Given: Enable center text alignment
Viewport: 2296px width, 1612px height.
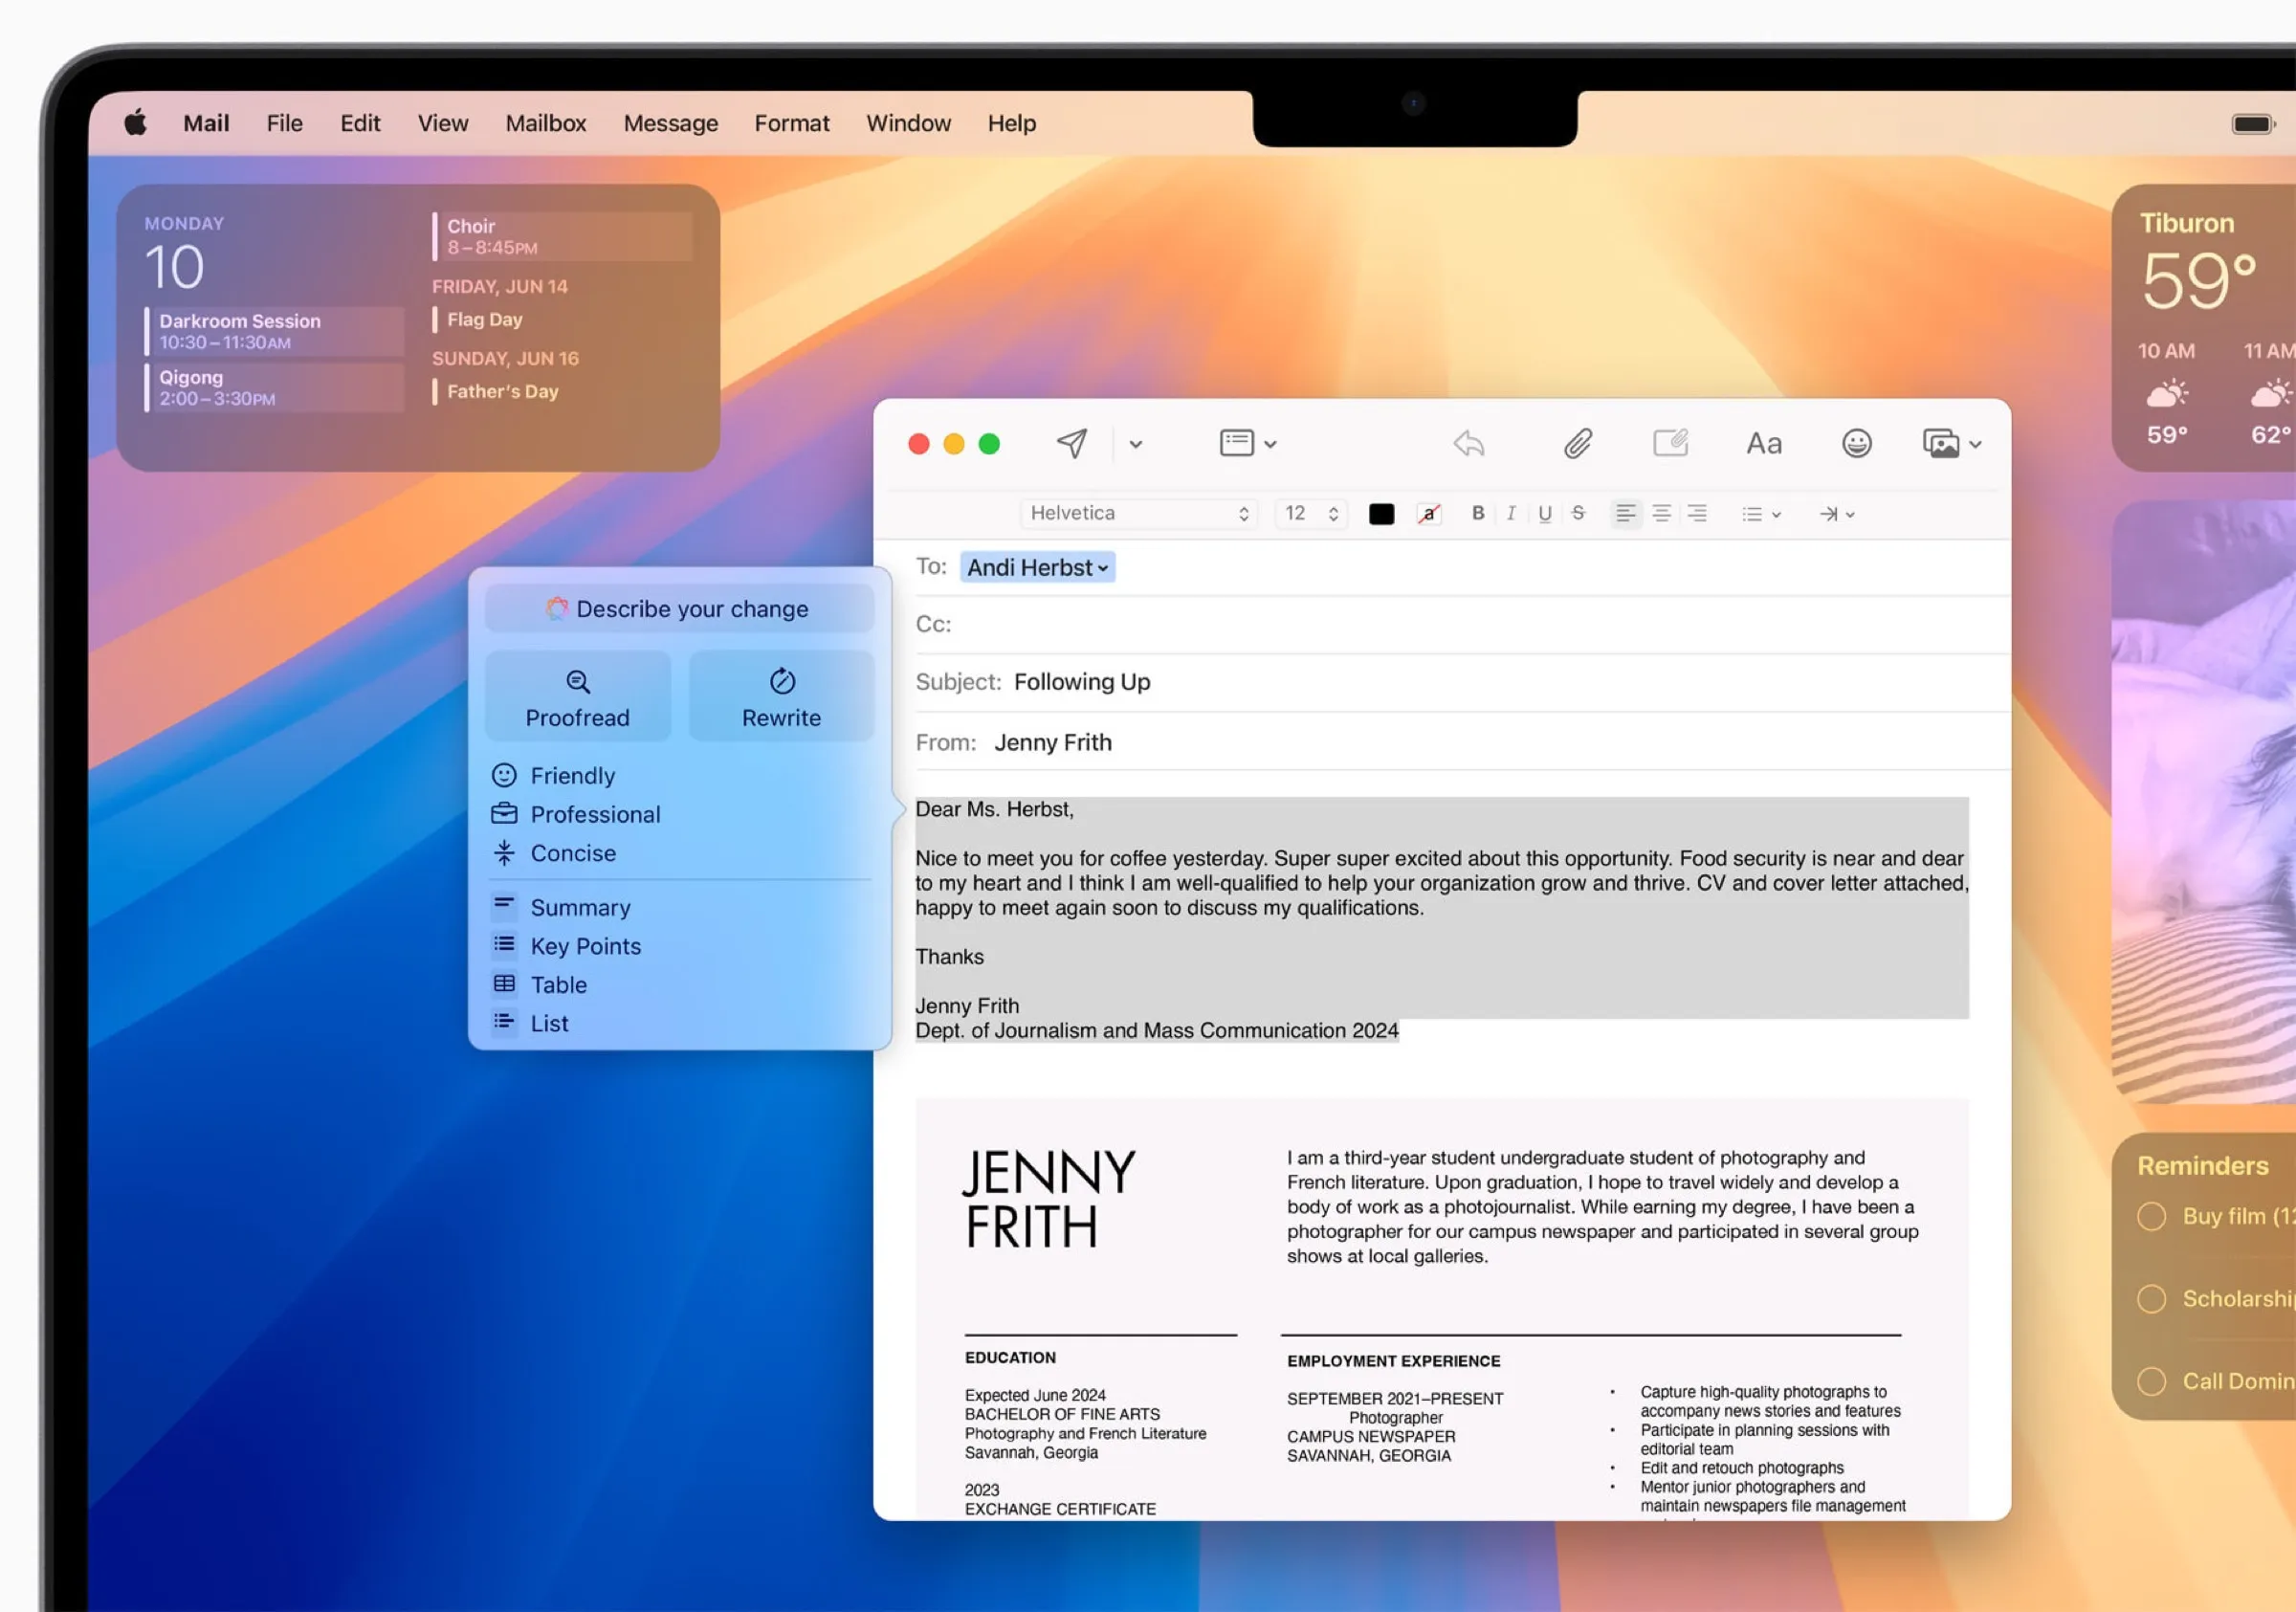Looking at the screenshot, I should pos(1661,513).
